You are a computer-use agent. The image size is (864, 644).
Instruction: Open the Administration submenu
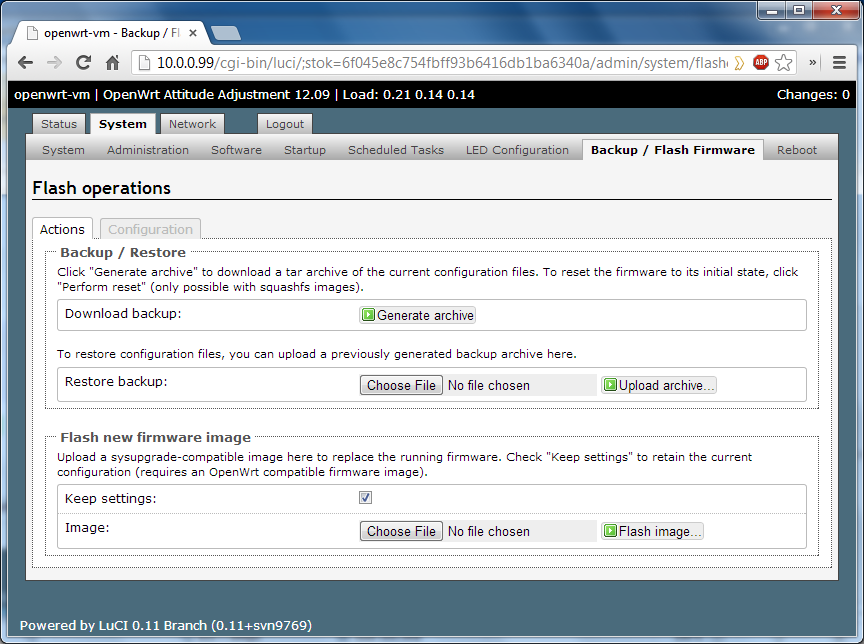[148, 150]
